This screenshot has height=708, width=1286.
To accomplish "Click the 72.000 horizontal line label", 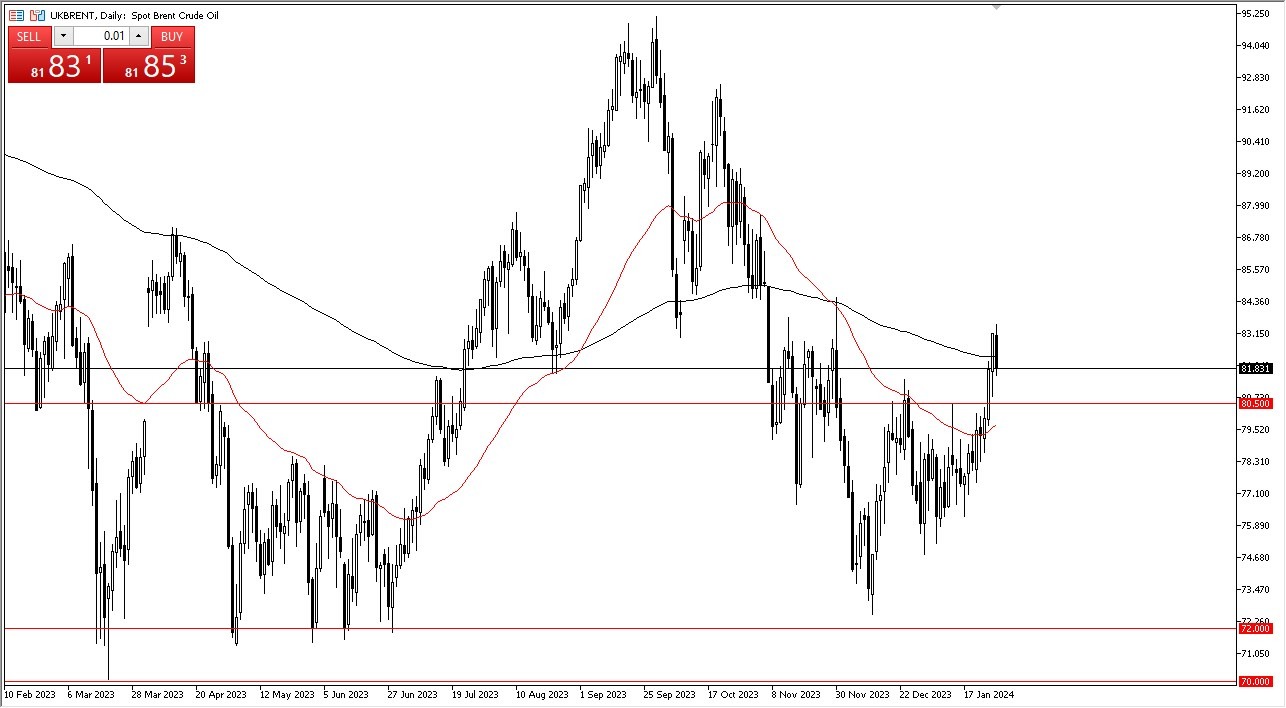I will tap(1258, 629).
